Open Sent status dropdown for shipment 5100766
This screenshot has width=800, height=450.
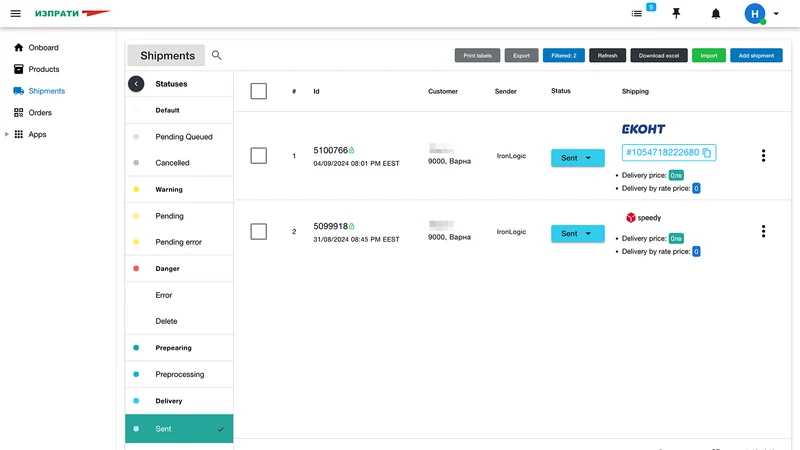coord(578,158)
